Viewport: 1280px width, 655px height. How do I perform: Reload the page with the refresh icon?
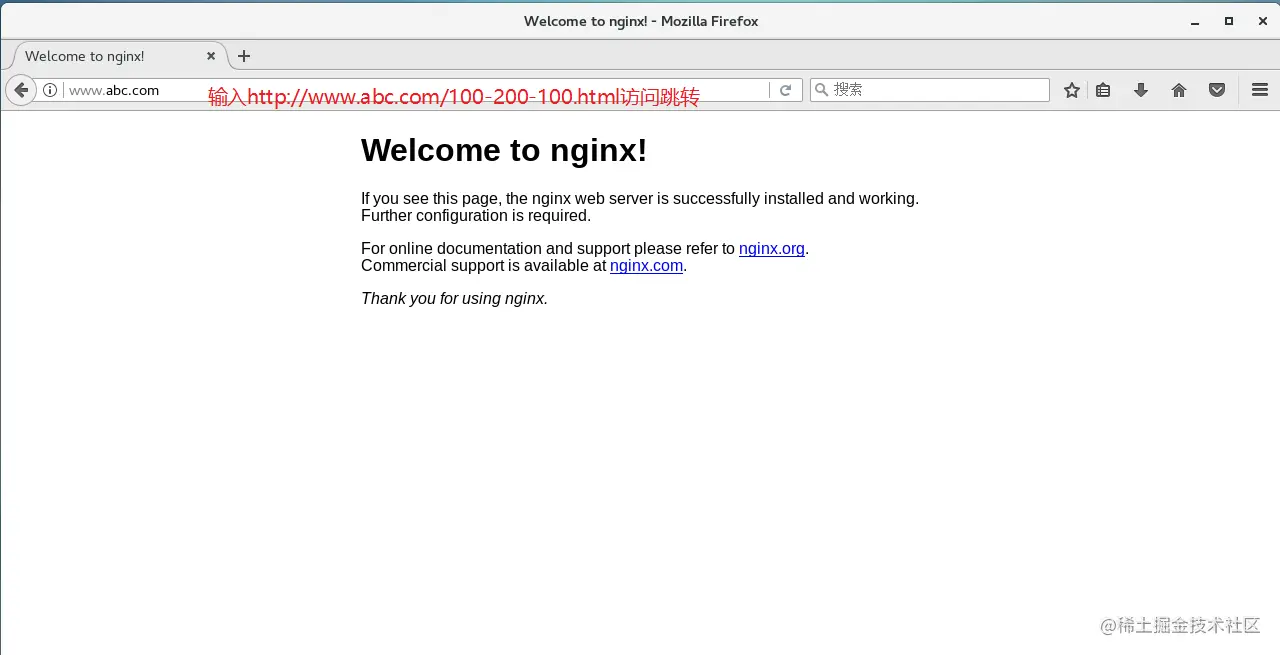tap(786, 90)
